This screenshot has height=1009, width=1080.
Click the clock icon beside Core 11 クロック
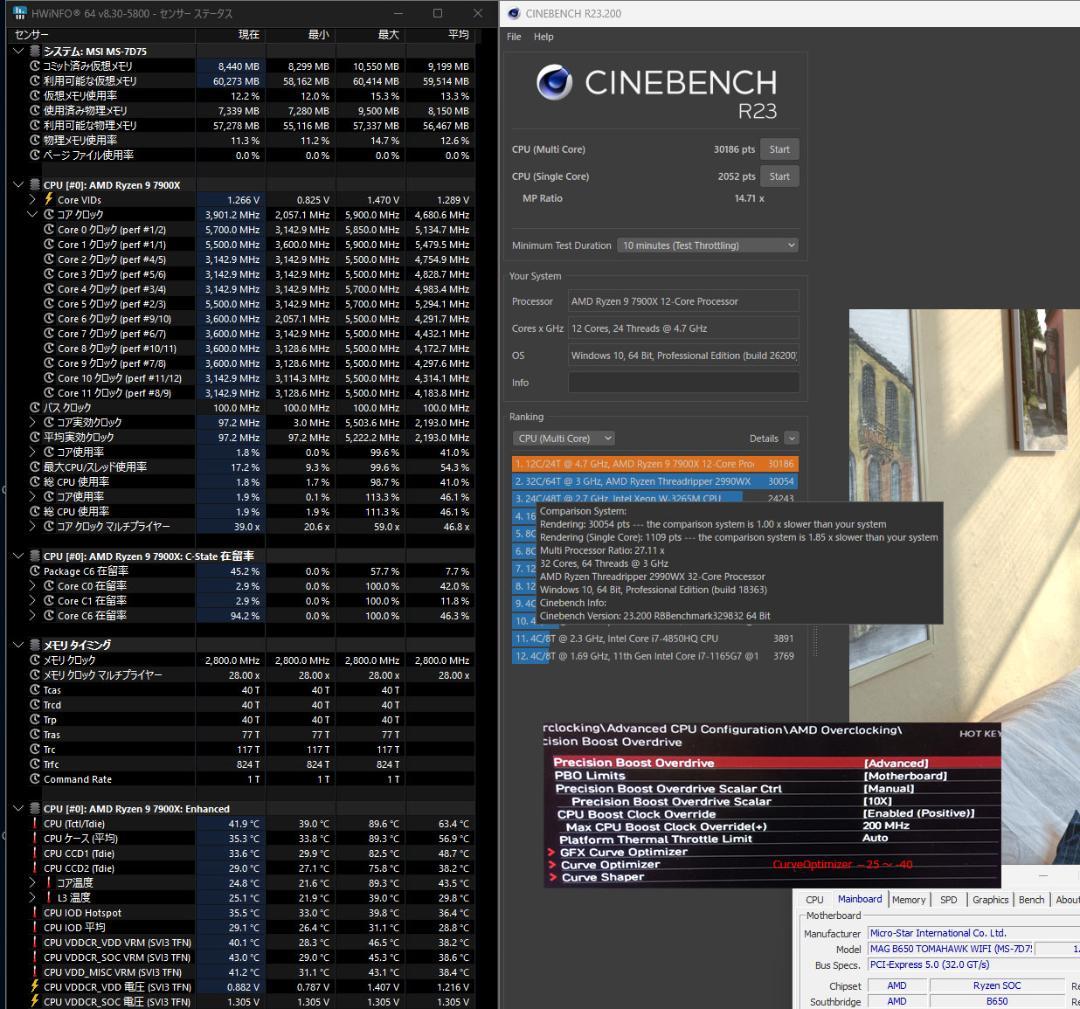(49, 393)
